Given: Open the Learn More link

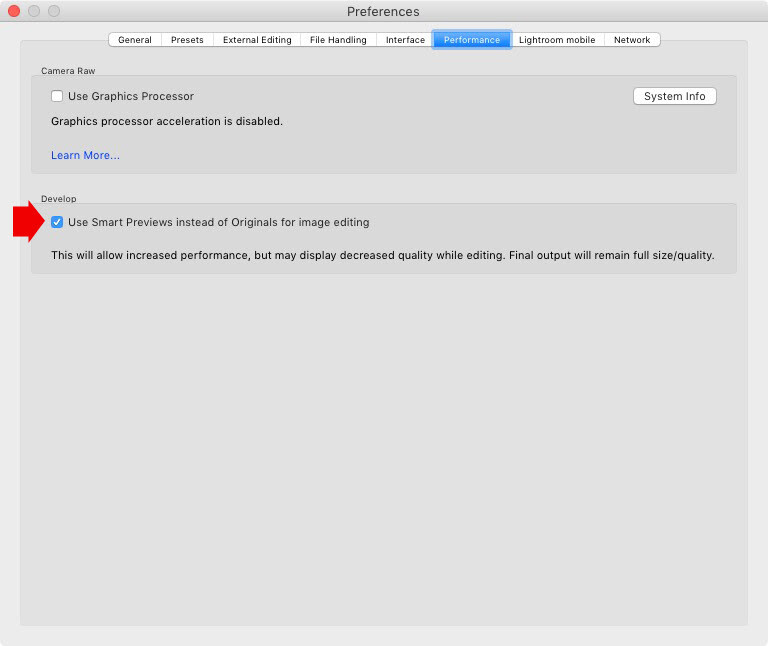Looking at the screenshot, I should click(85, 155).
